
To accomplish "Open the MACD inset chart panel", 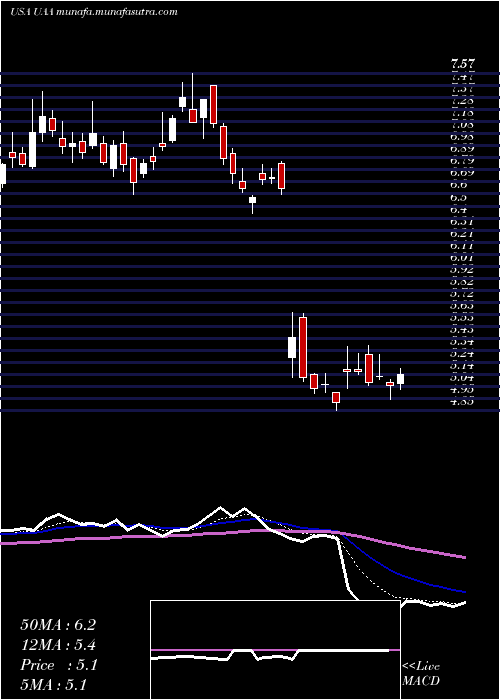I will 275,650.
